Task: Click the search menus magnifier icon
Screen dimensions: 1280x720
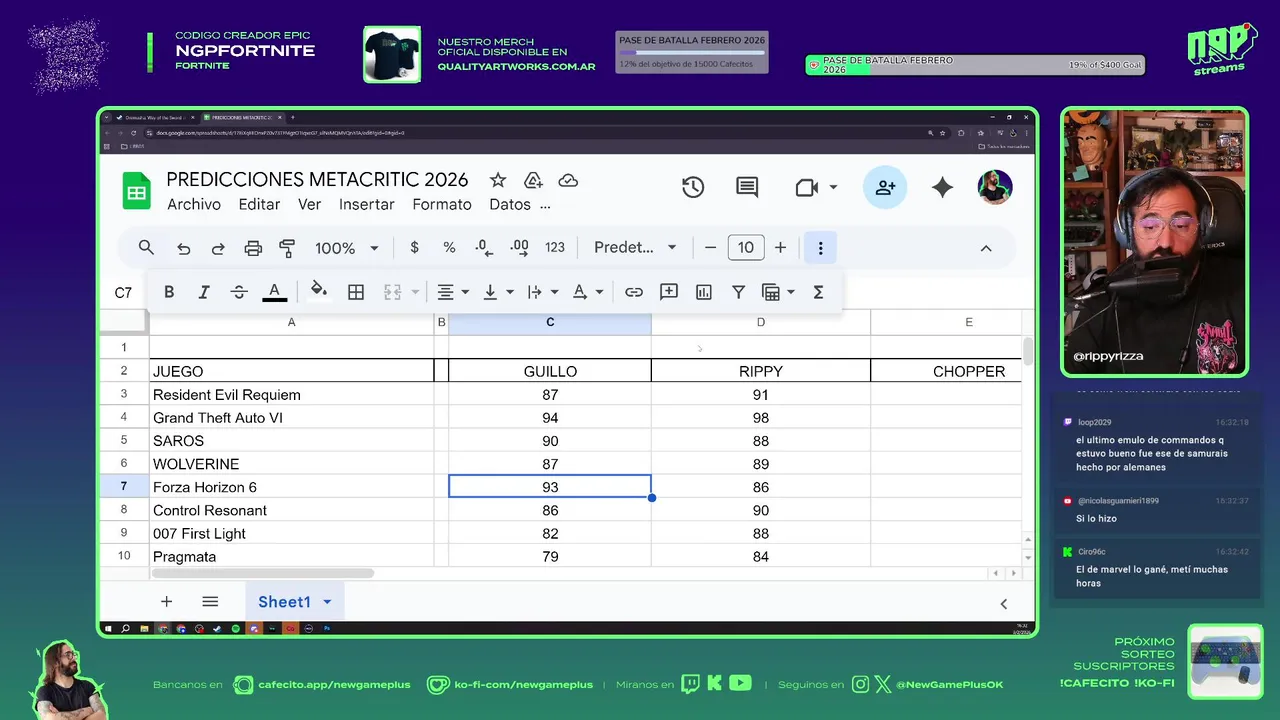Action: click(x=146, y=247)
